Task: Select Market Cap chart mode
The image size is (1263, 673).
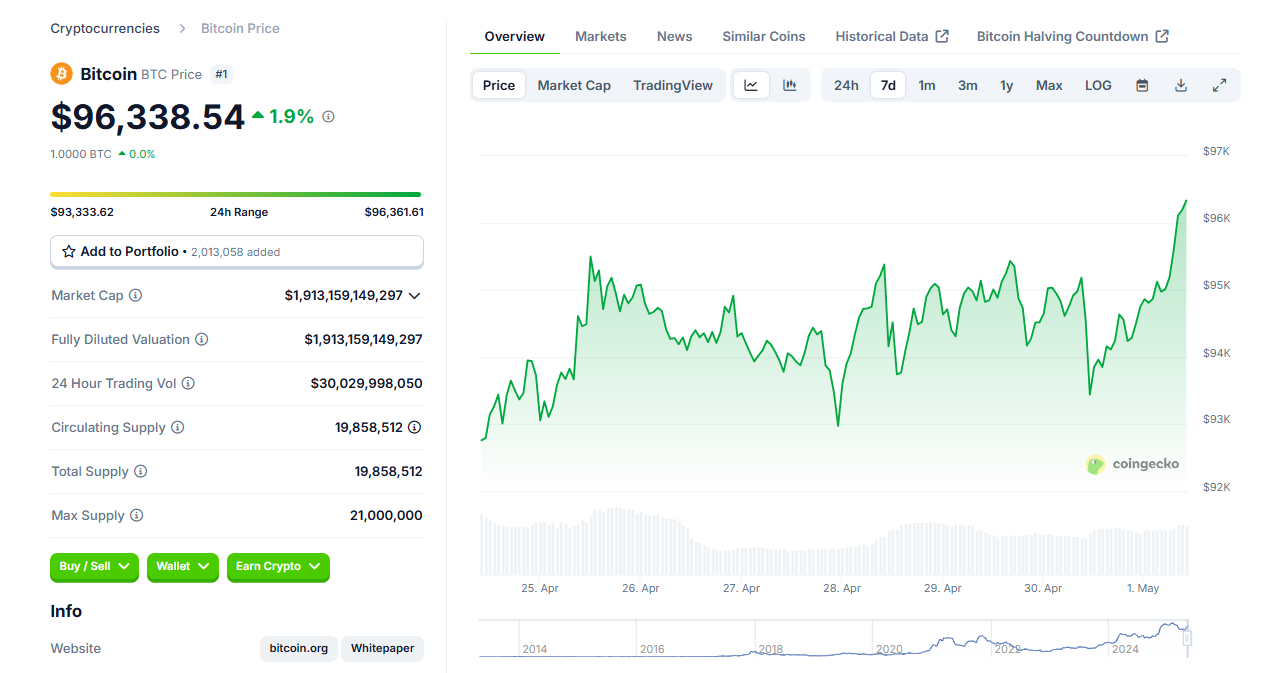Action: click(x=574, y=85)
